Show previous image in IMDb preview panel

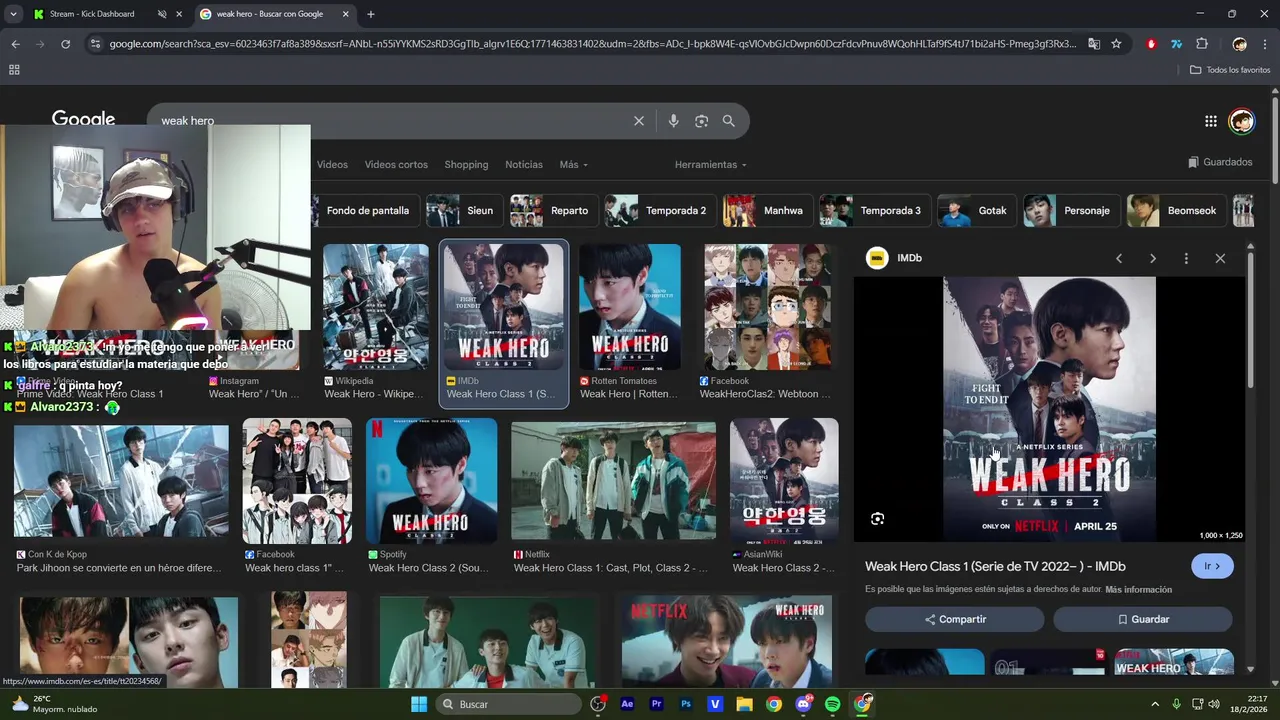click(x=1119, y=258)
